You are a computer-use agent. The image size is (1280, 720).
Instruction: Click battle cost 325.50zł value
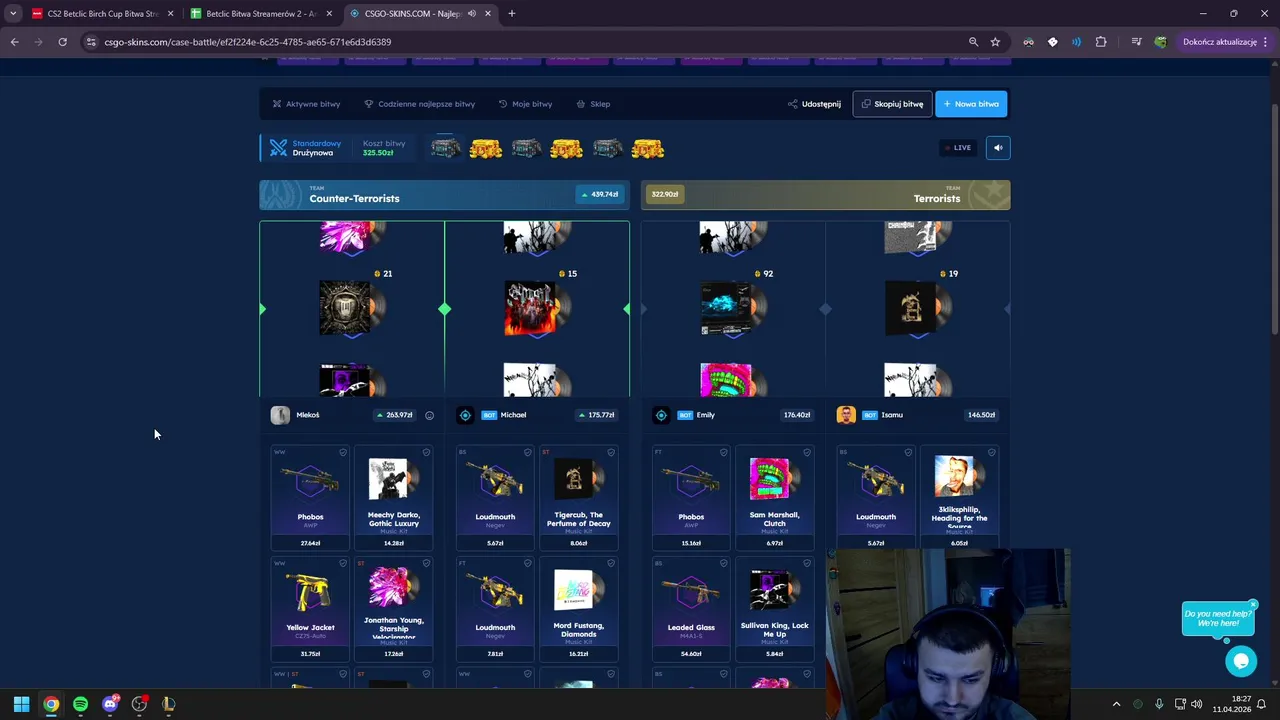tap(378, 153)
